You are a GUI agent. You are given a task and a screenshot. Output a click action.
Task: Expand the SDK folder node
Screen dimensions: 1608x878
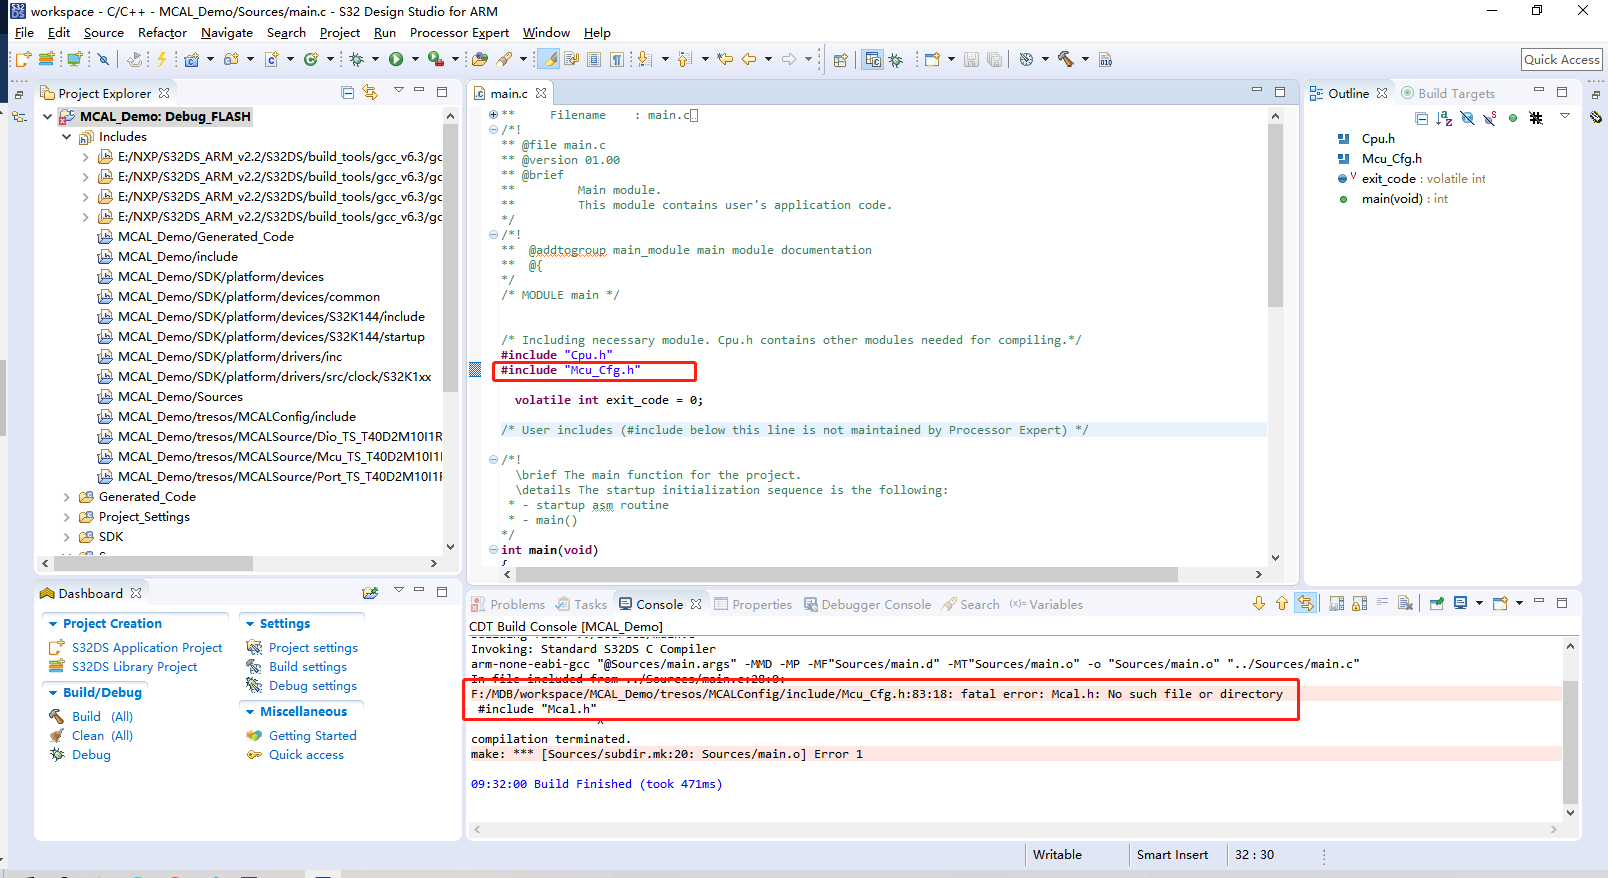67,537
